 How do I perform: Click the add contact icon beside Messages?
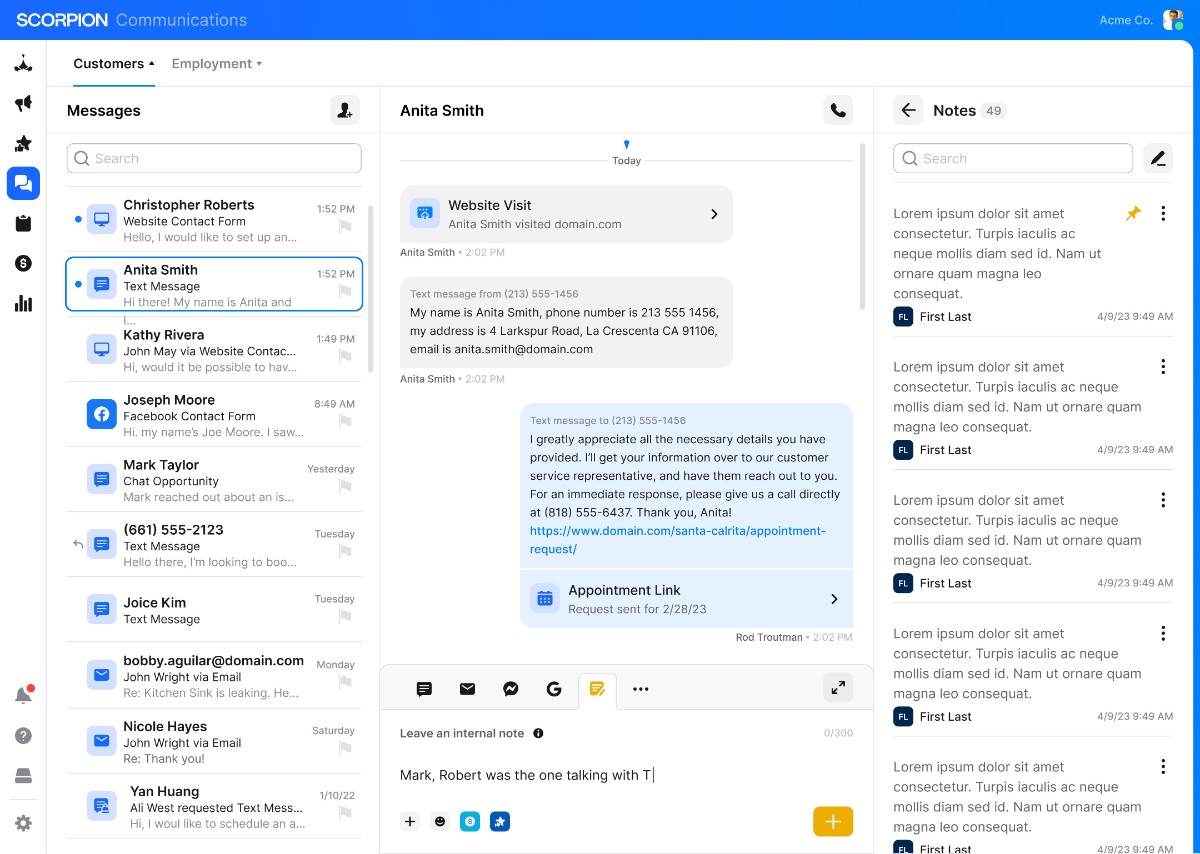[345, 110]
